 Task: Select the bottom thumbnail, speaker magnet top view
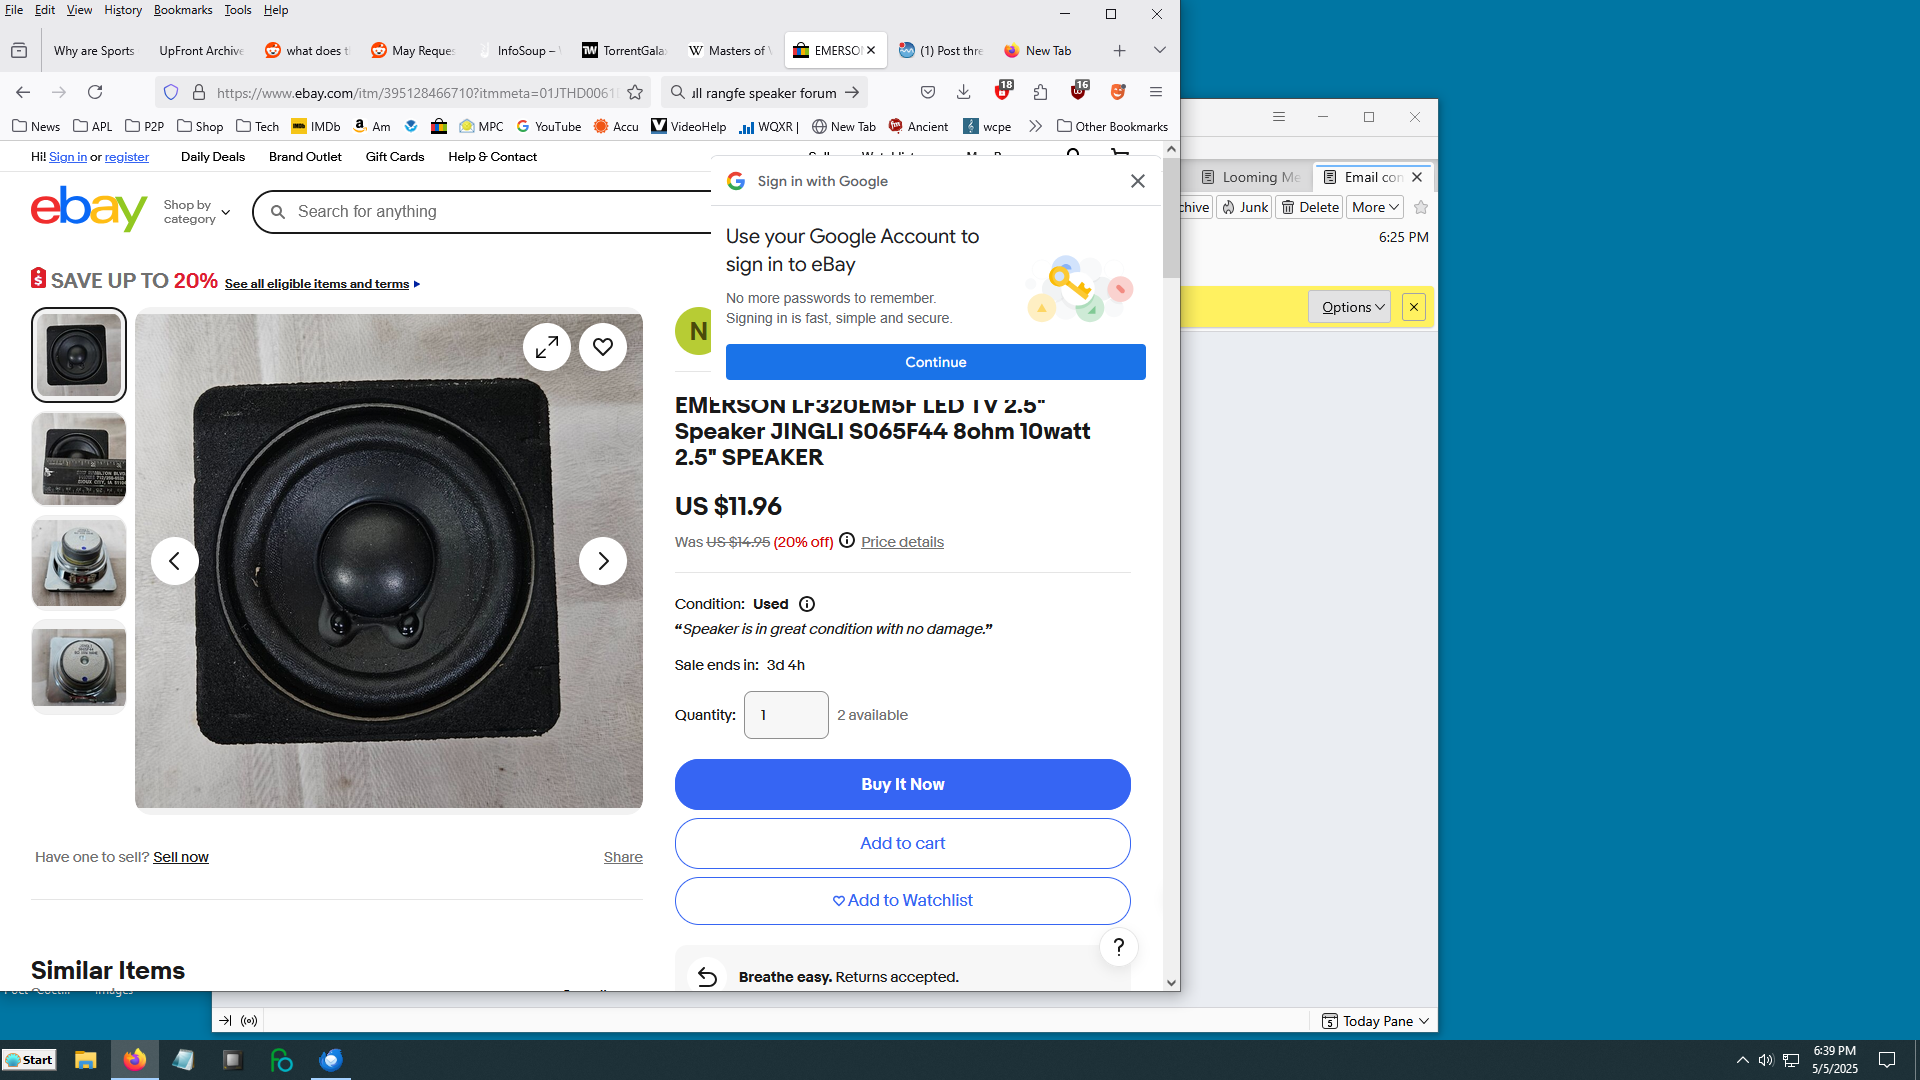tap(79, 667)
